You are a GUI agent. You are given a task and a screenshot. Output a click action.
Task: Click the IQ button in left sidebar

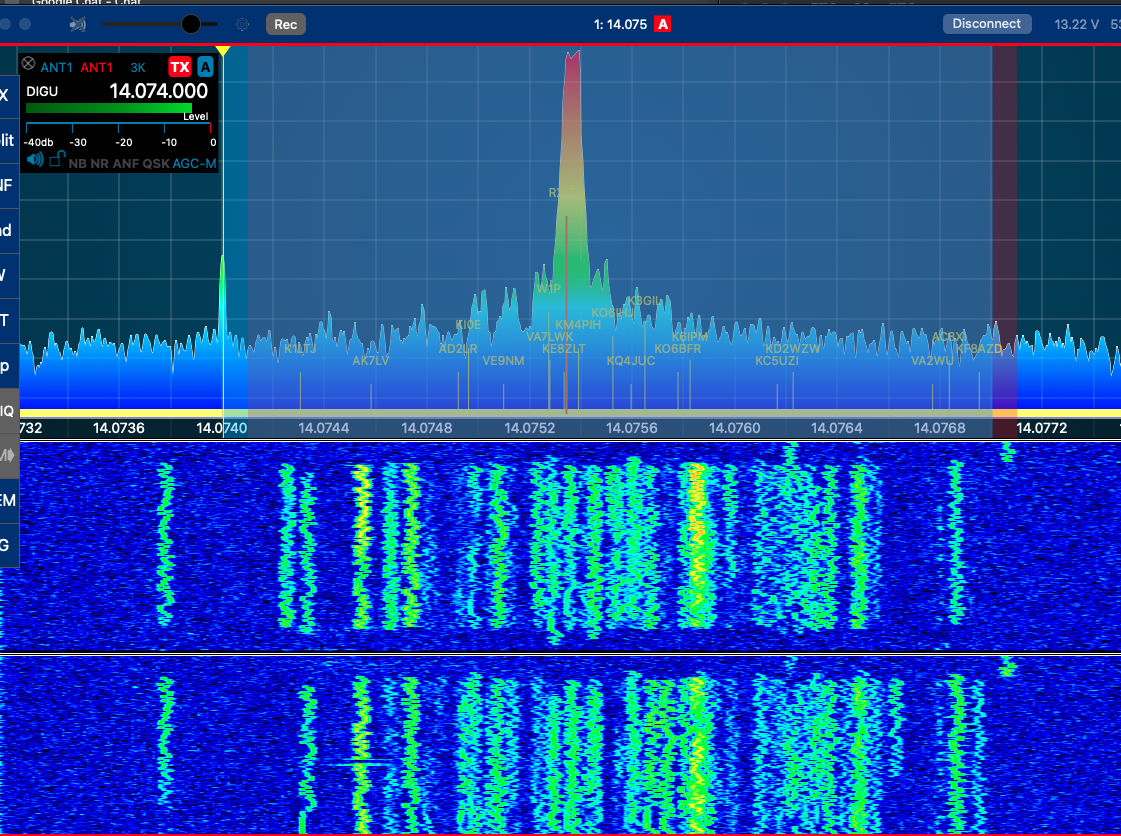click(x=9, y=410)
